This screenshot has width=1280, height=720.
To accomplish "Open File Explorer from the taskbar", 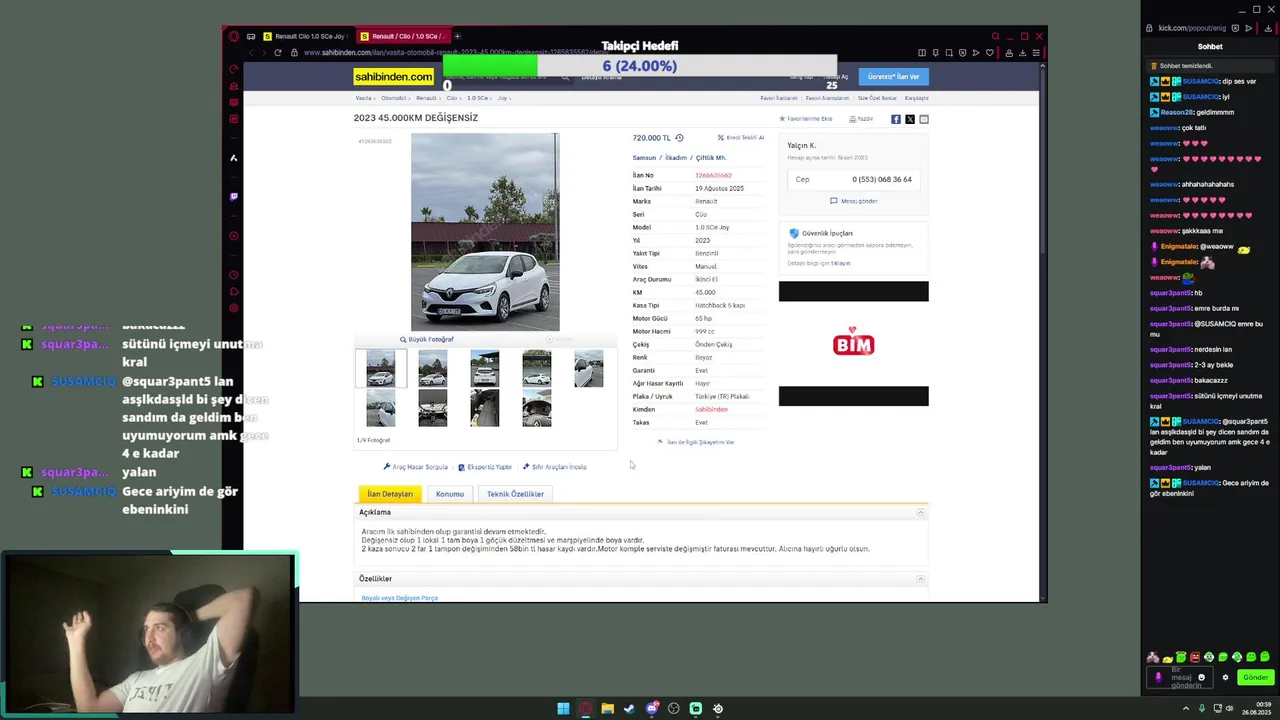I will (607, 708).
